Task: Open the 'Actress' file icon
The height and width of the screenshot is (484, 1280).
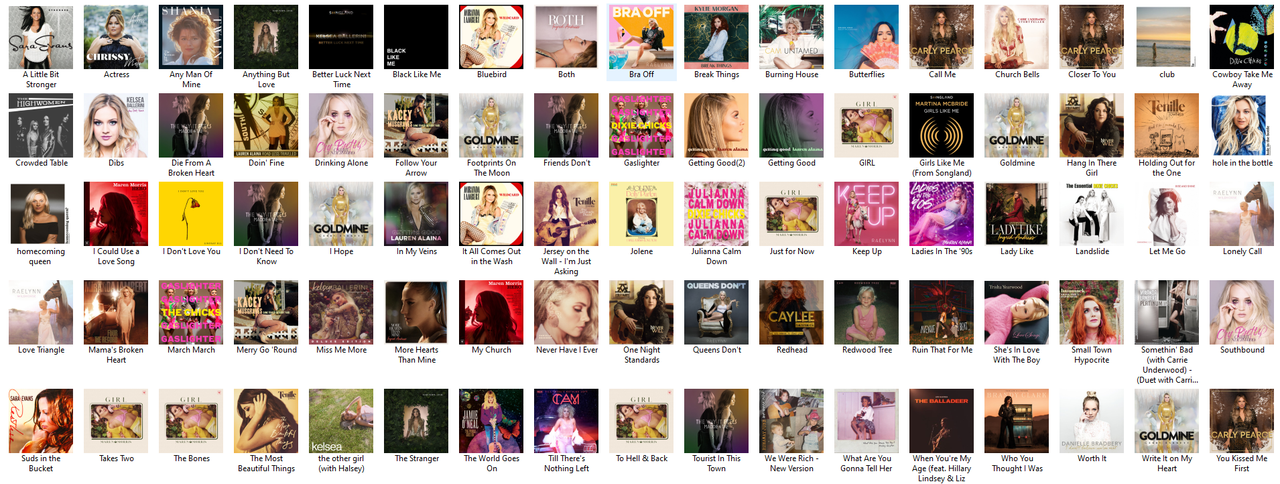Action: (116, 37)
